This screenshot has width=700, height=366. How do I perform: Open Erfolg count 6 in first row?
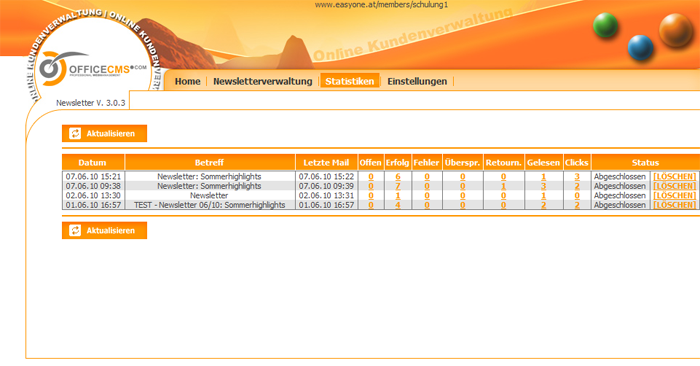398,177
